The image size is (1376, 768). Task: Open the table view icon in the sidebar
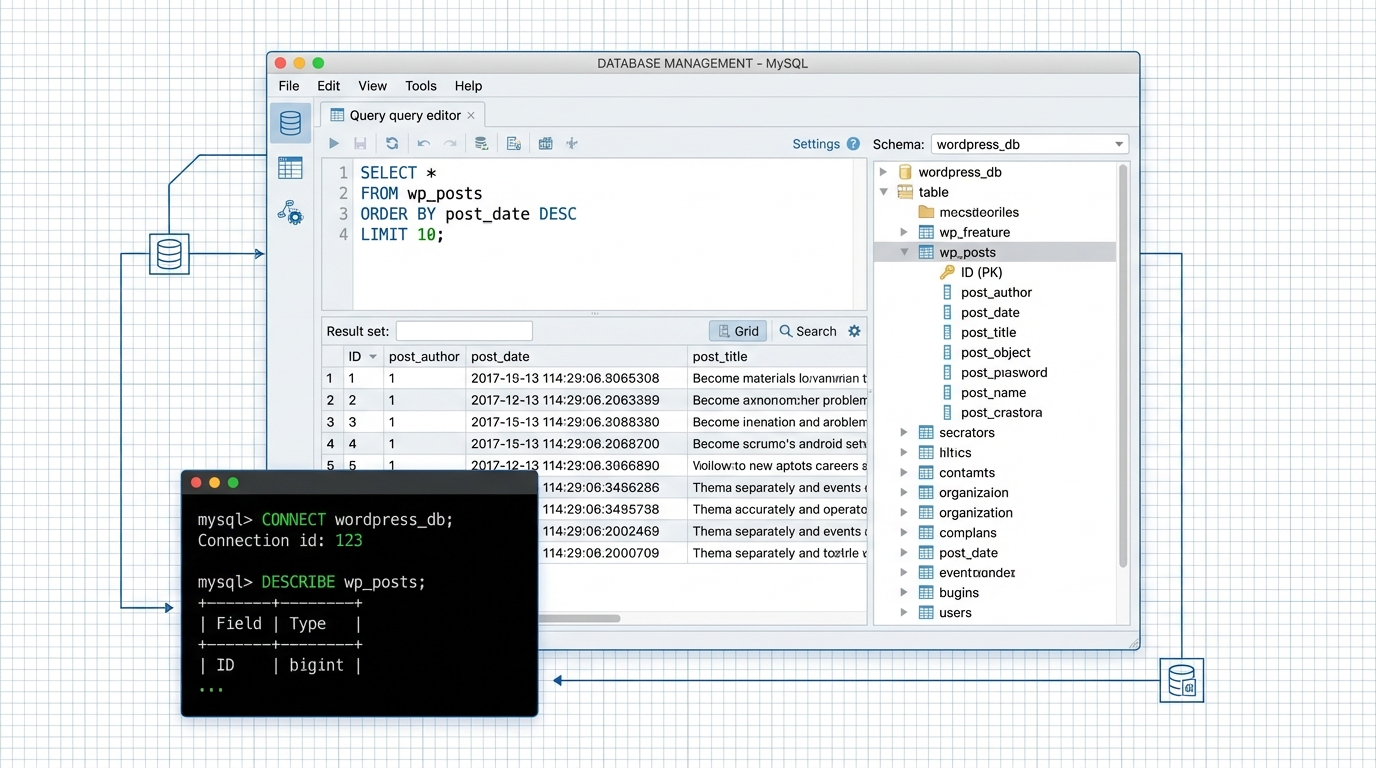coord(290,168)
